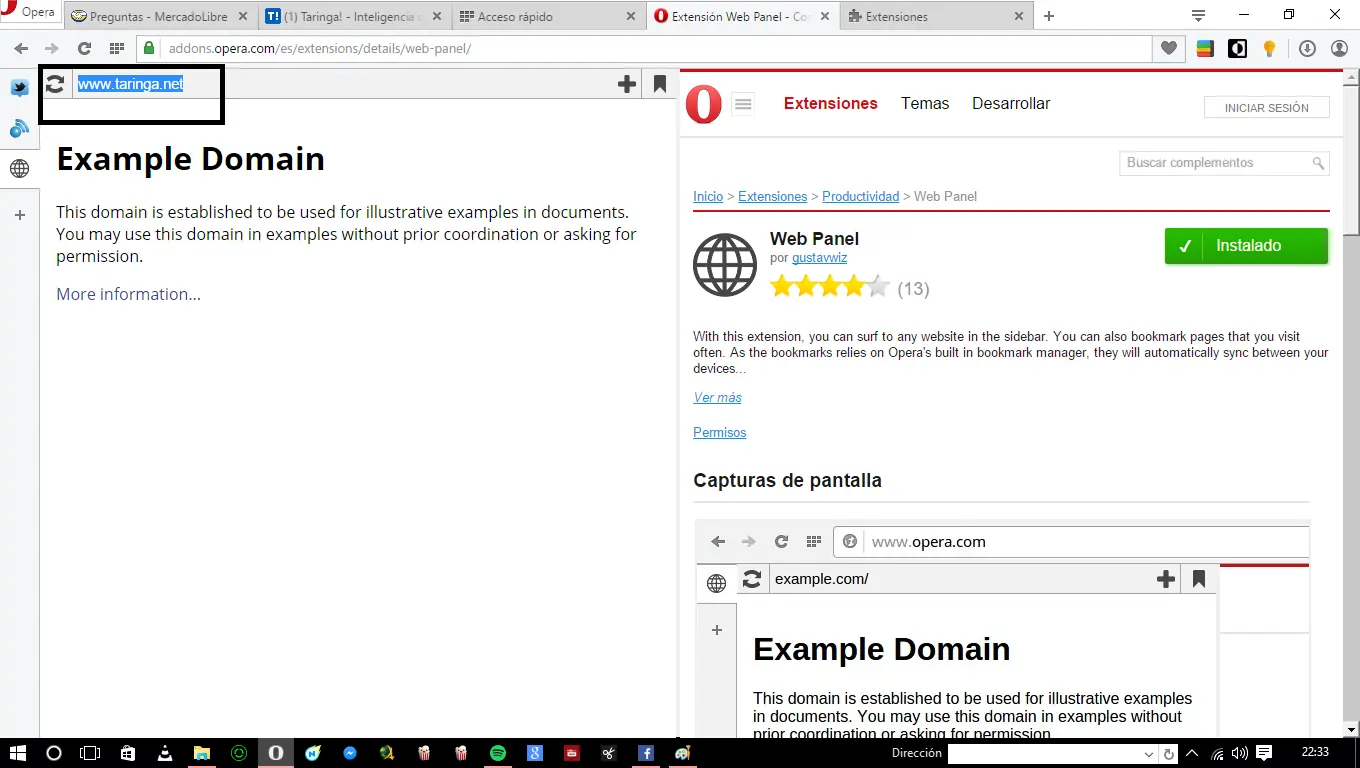This screenshot has height=768, width=1360.
Task: Click the yellow lightbulb extension icon
Action: [1269, 48]
